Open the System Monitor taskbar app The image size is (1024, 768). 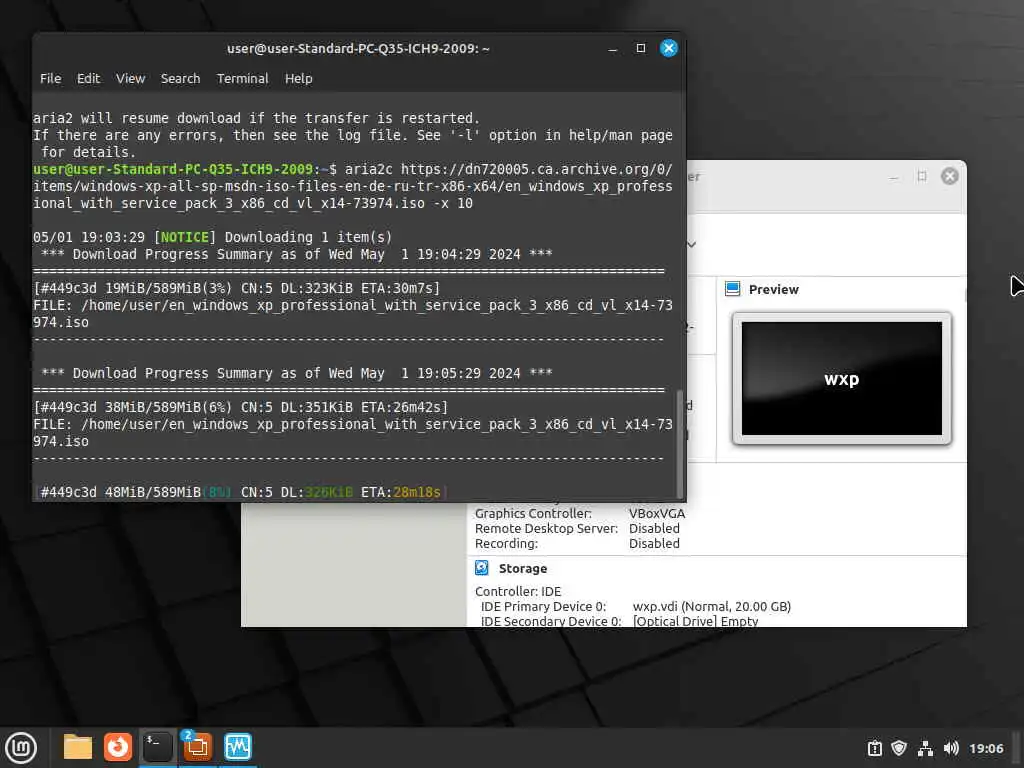pyautogui.click(x=237, y=747)
